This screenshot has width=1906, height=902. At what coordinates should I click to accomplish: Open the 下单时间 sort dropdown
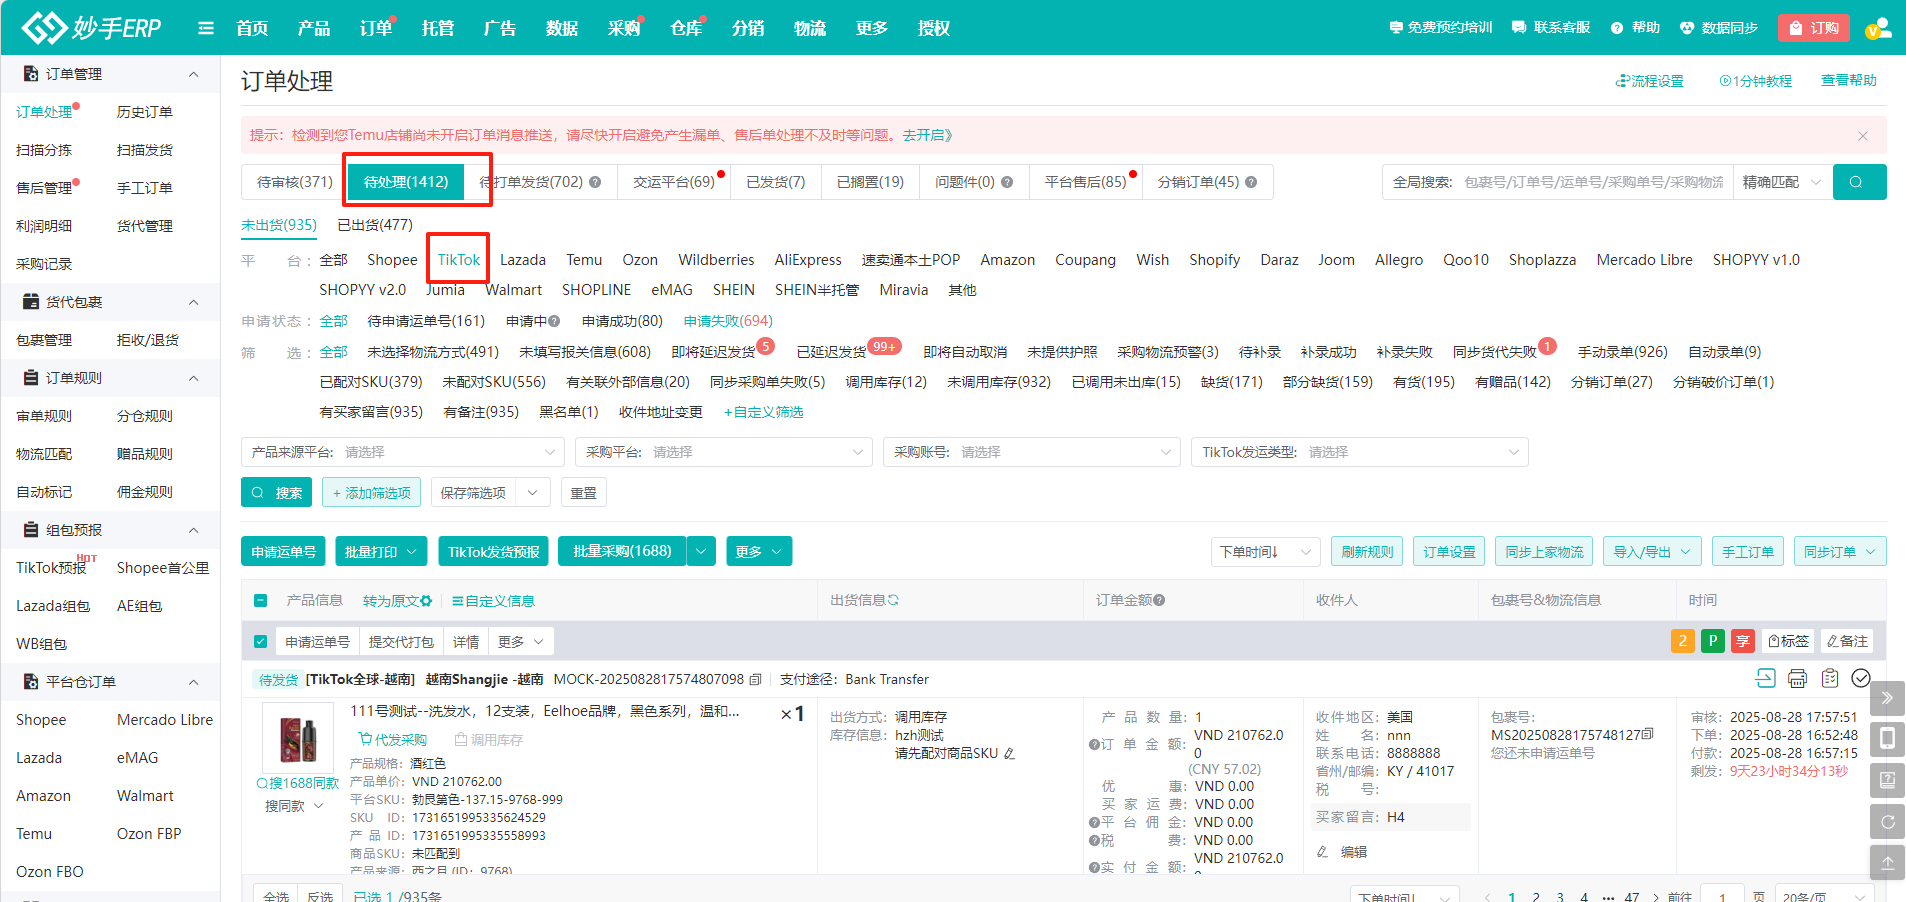pos(1265,552)
